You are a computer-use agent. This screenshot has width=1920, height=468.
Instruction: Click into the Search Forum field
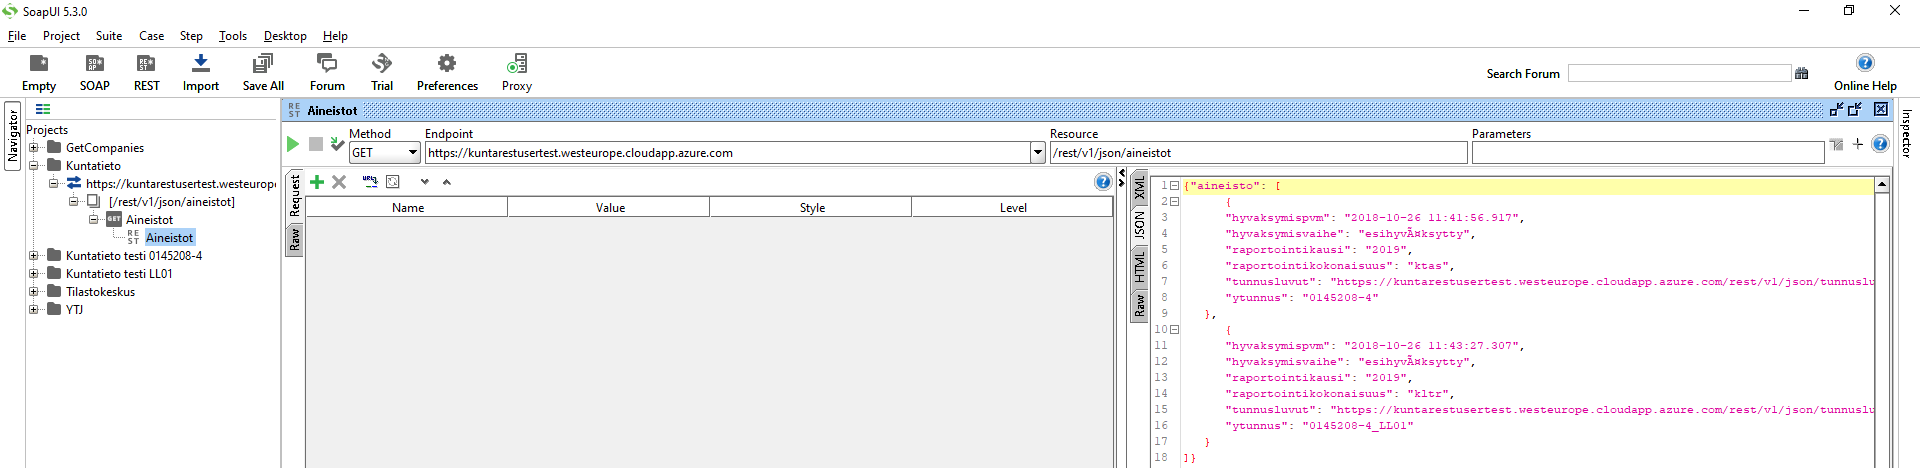click(1678, 74)
